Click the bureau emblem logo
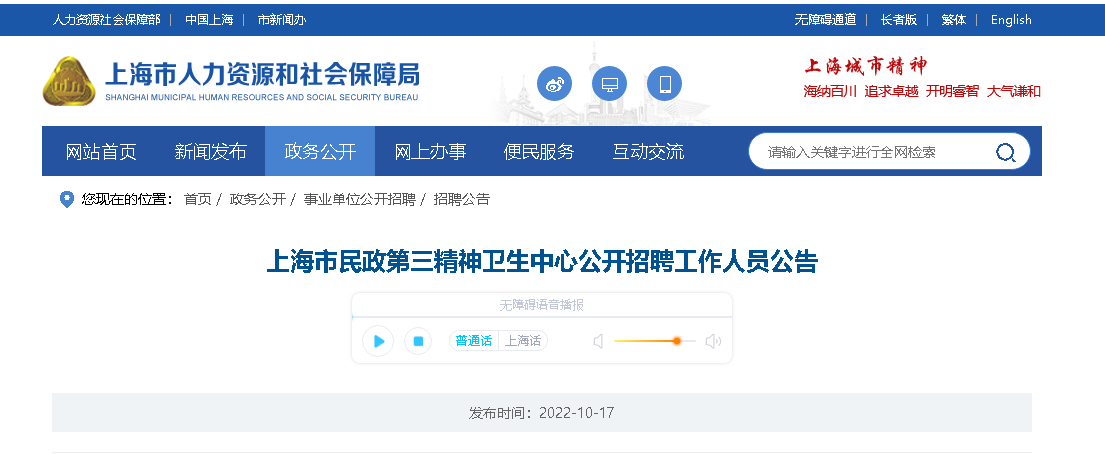 tap(68, 81)
